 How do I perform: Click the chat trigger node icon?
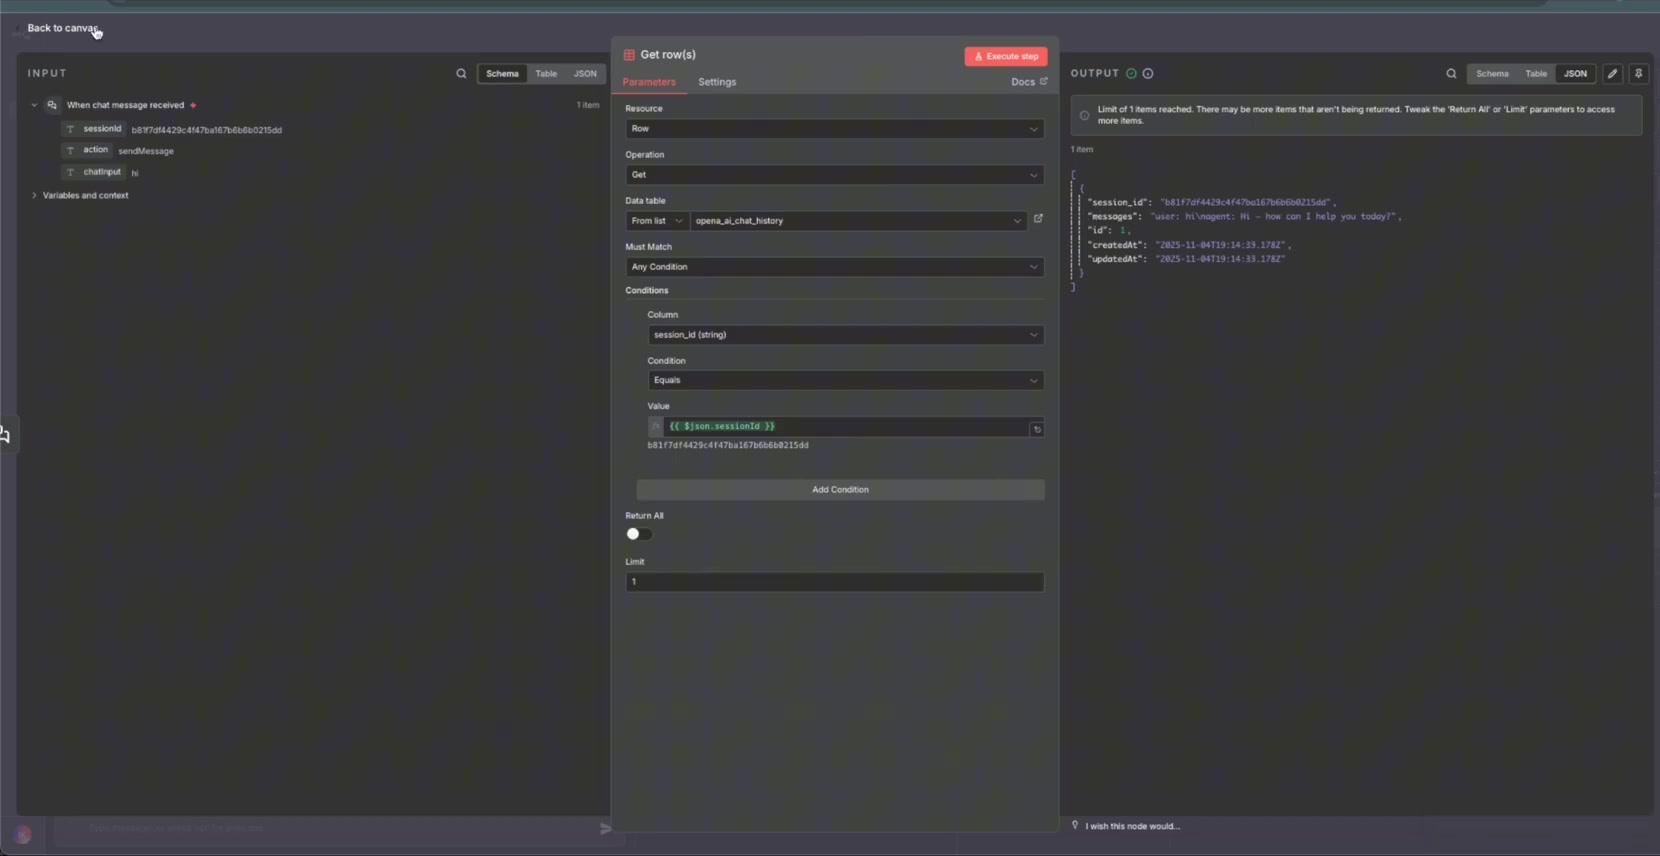(x=52, y=105)
